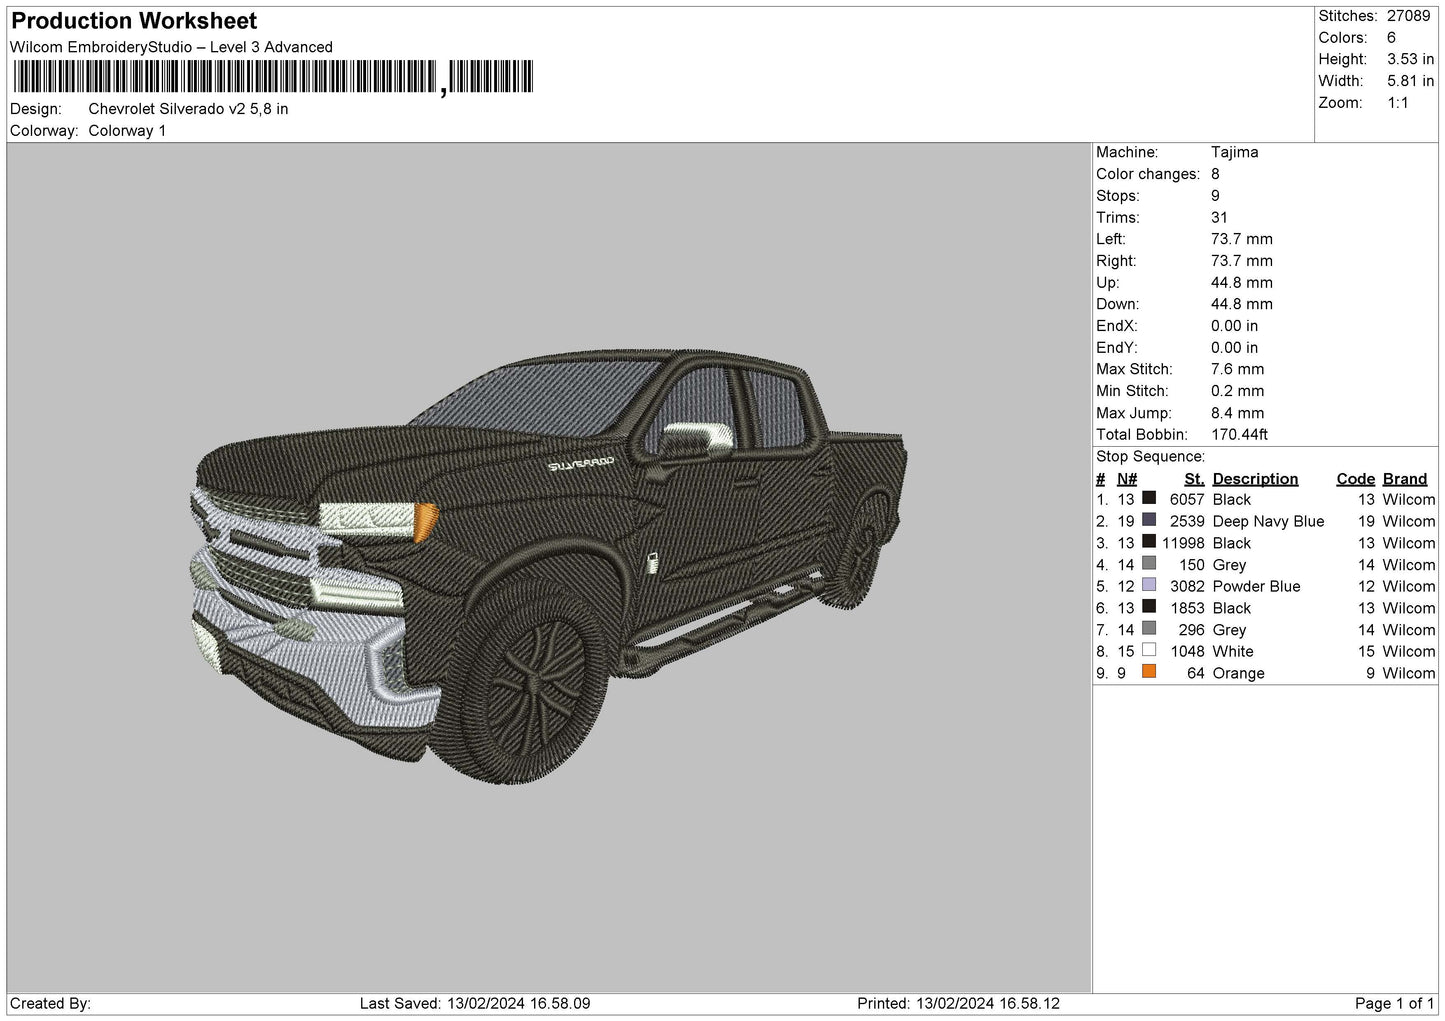Click the 'St.' column header
Screen dimensions: 1445x1021
(1194, 479)
